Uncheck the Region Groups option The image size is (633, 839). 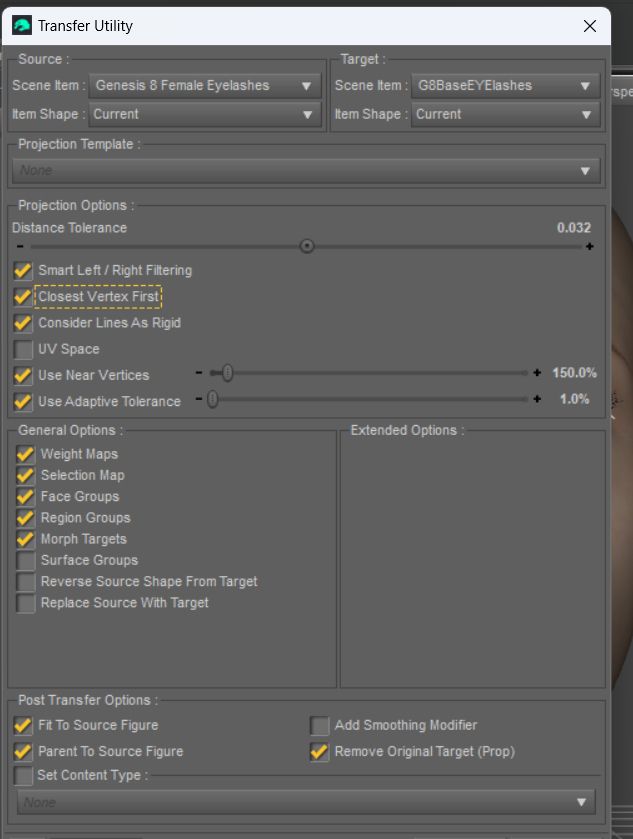[25, 518]
